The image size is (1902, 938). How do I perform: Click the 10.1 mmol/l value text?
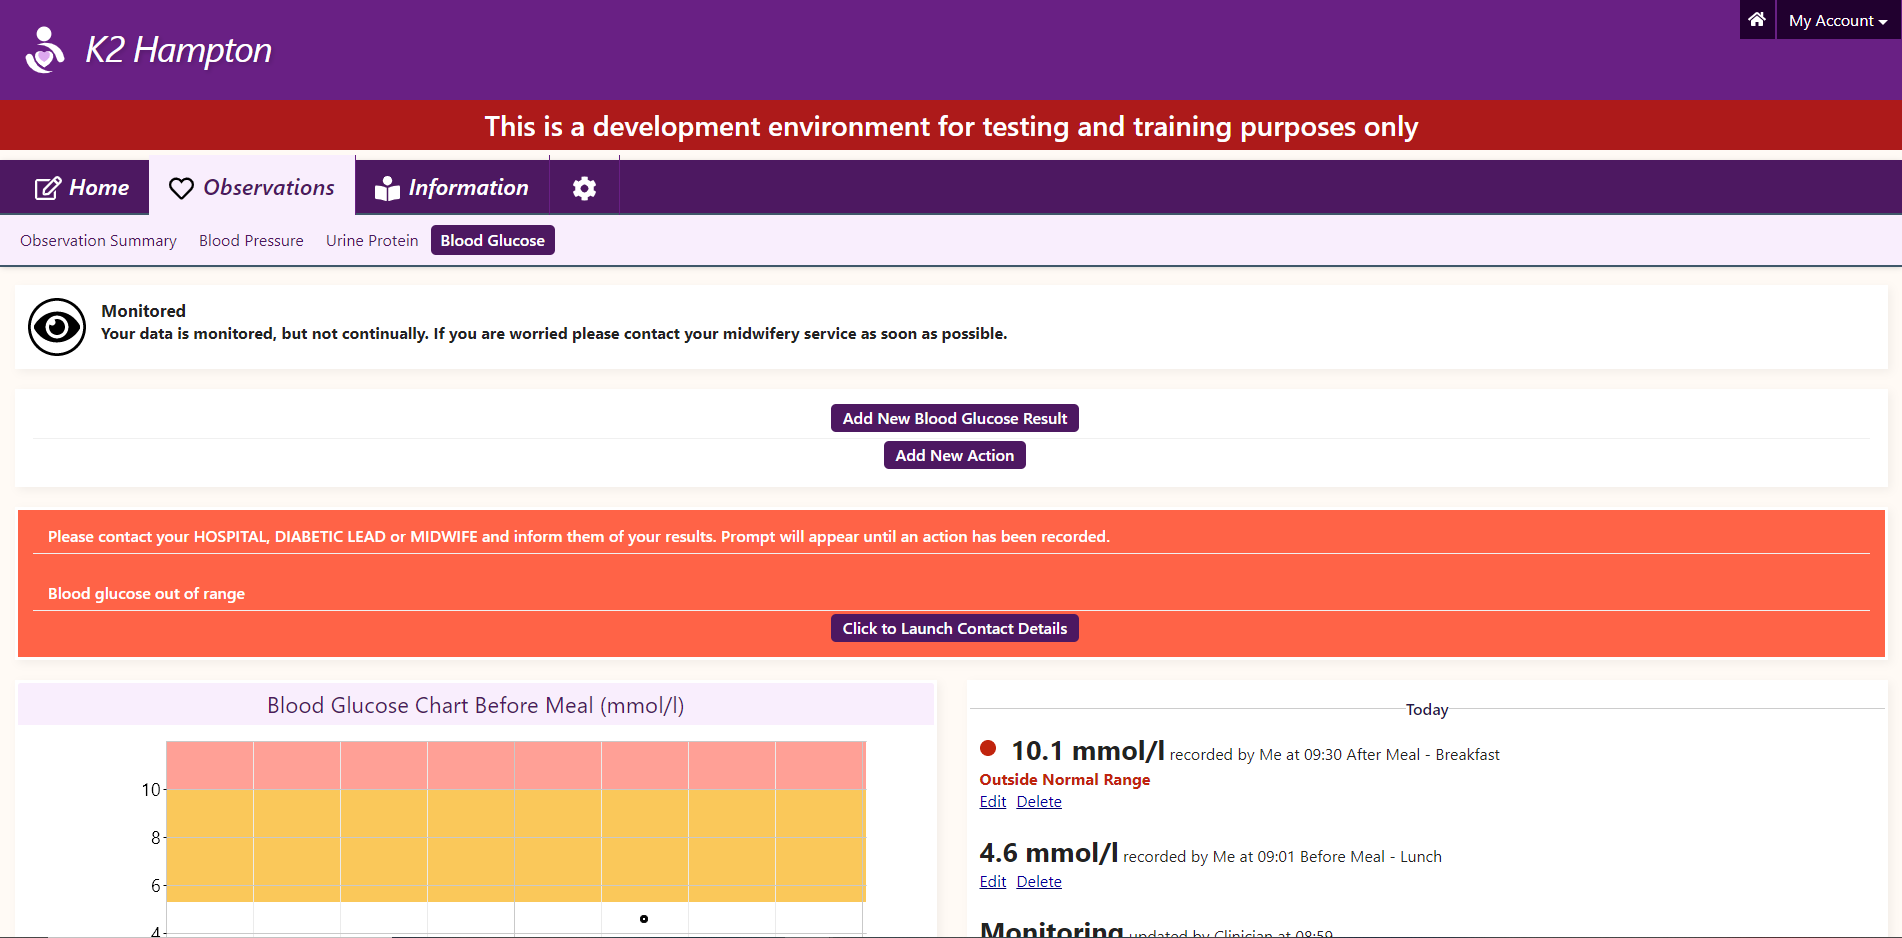(x=1088, y=751)
